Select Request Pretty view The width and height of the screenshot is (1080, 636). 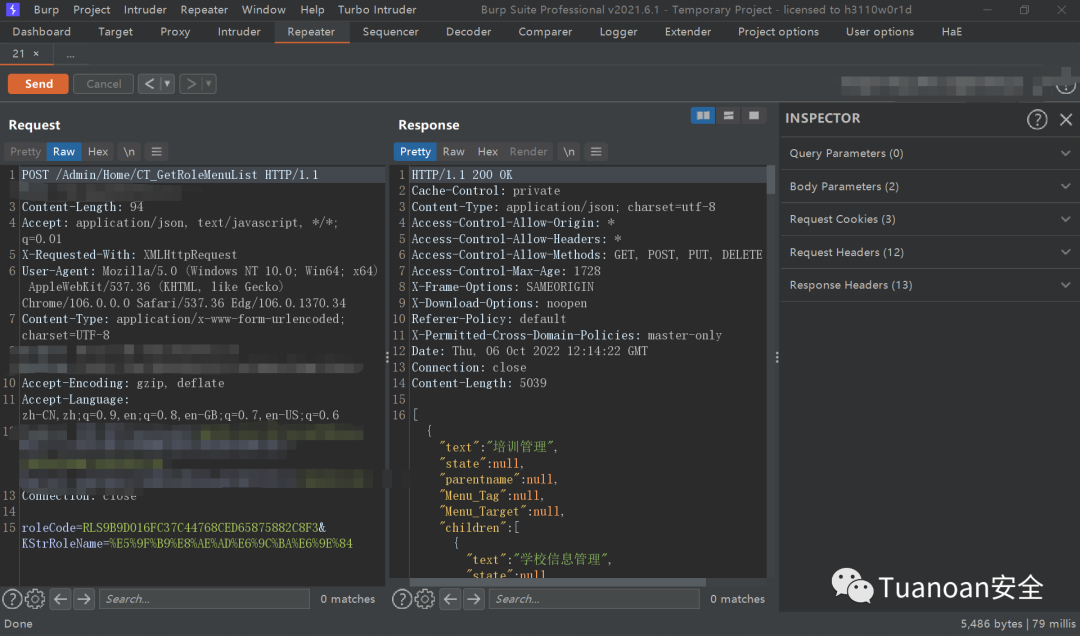[25, 152]
